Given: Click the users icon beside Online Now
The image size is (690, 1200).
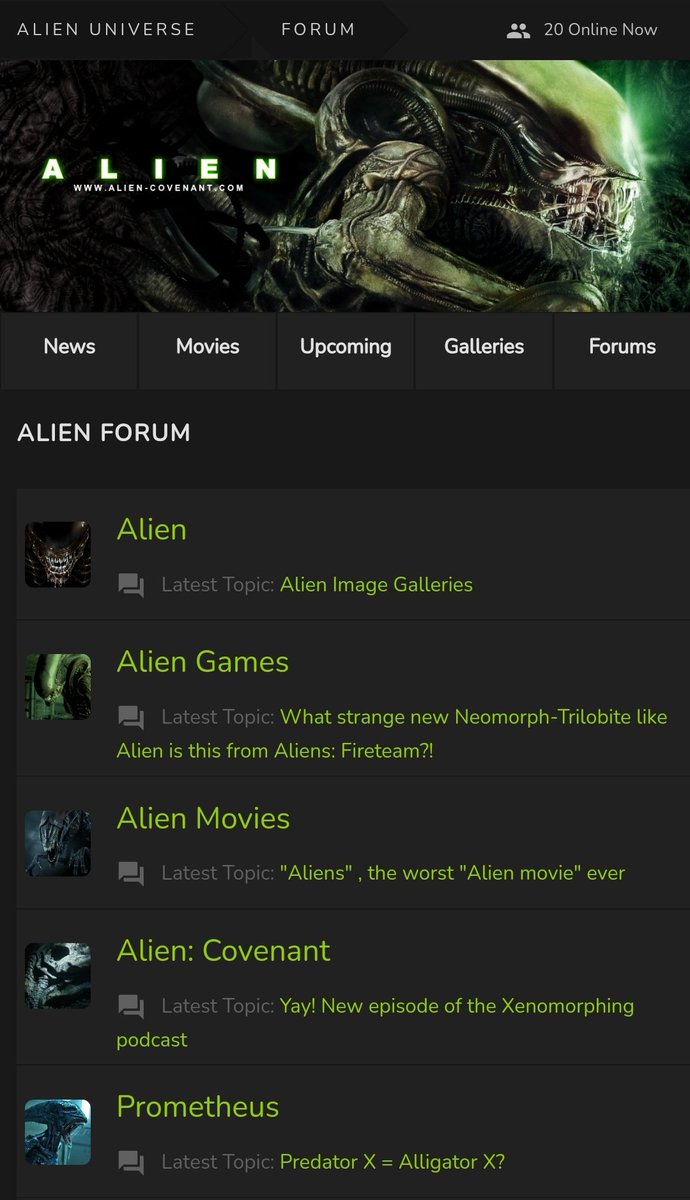Looking at the screenshot, I should (518, 30).
